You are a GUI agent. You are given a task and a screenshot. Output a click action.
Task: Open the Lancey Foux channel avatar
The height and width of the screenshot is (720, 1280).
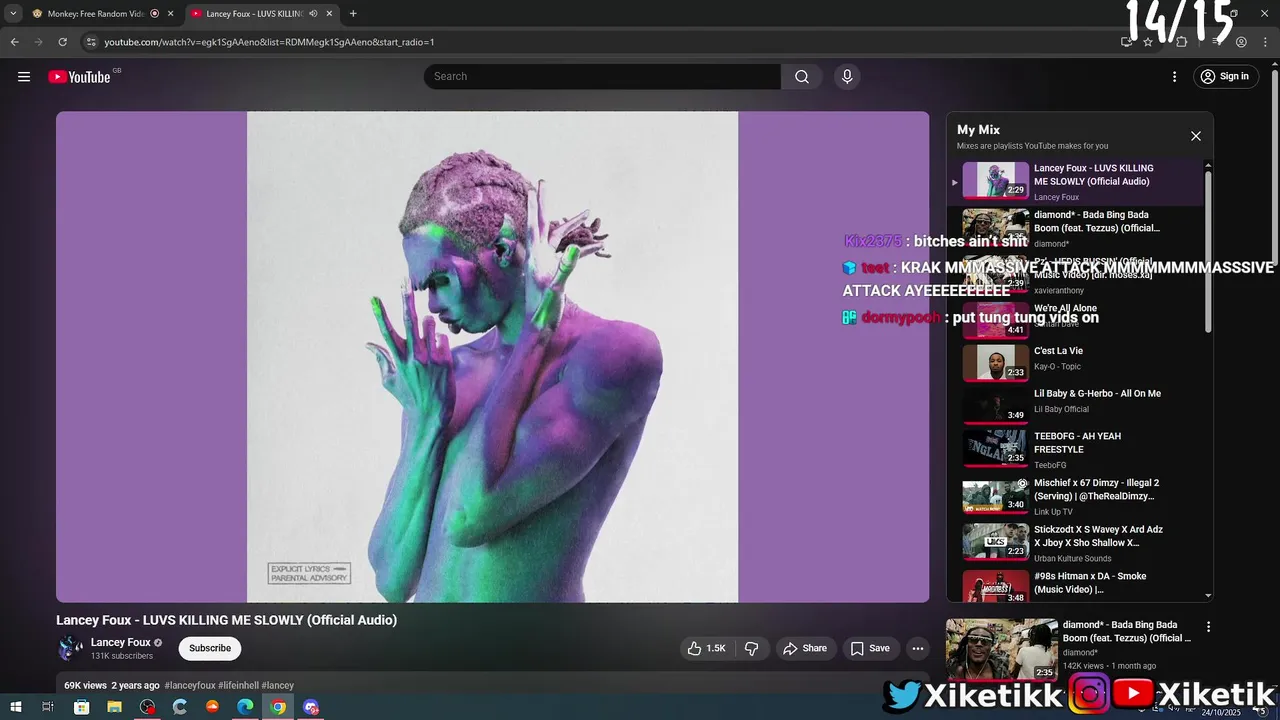click(70, 648)
